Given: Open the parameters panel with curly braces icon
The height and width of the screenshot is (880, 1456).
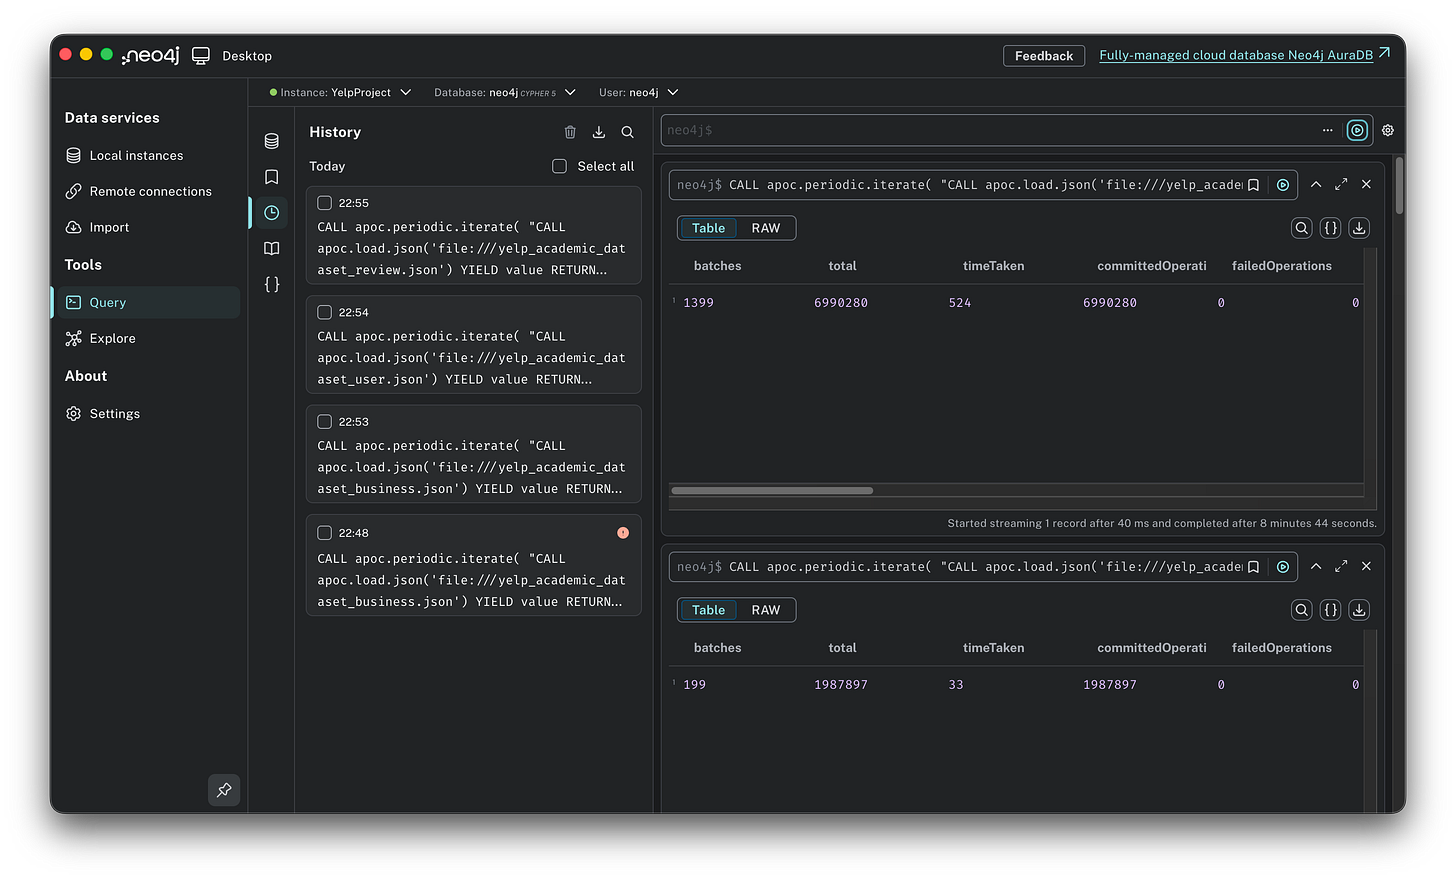Looking at the screenshot, I should [271, 284].
